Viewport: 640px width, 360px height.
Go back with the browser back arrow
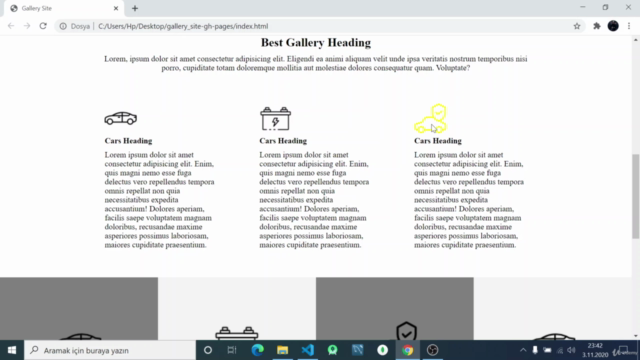point(11,26)
